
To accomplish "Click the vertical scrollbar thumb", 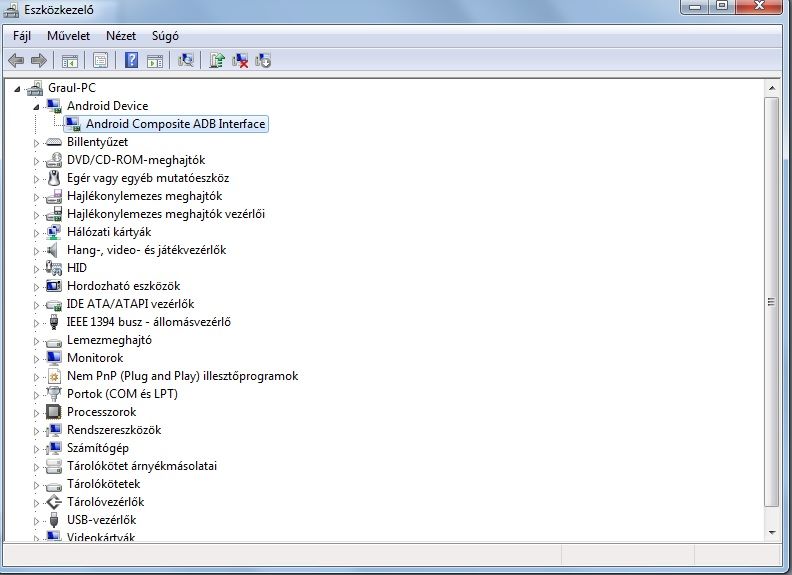I will coord(771,302).
